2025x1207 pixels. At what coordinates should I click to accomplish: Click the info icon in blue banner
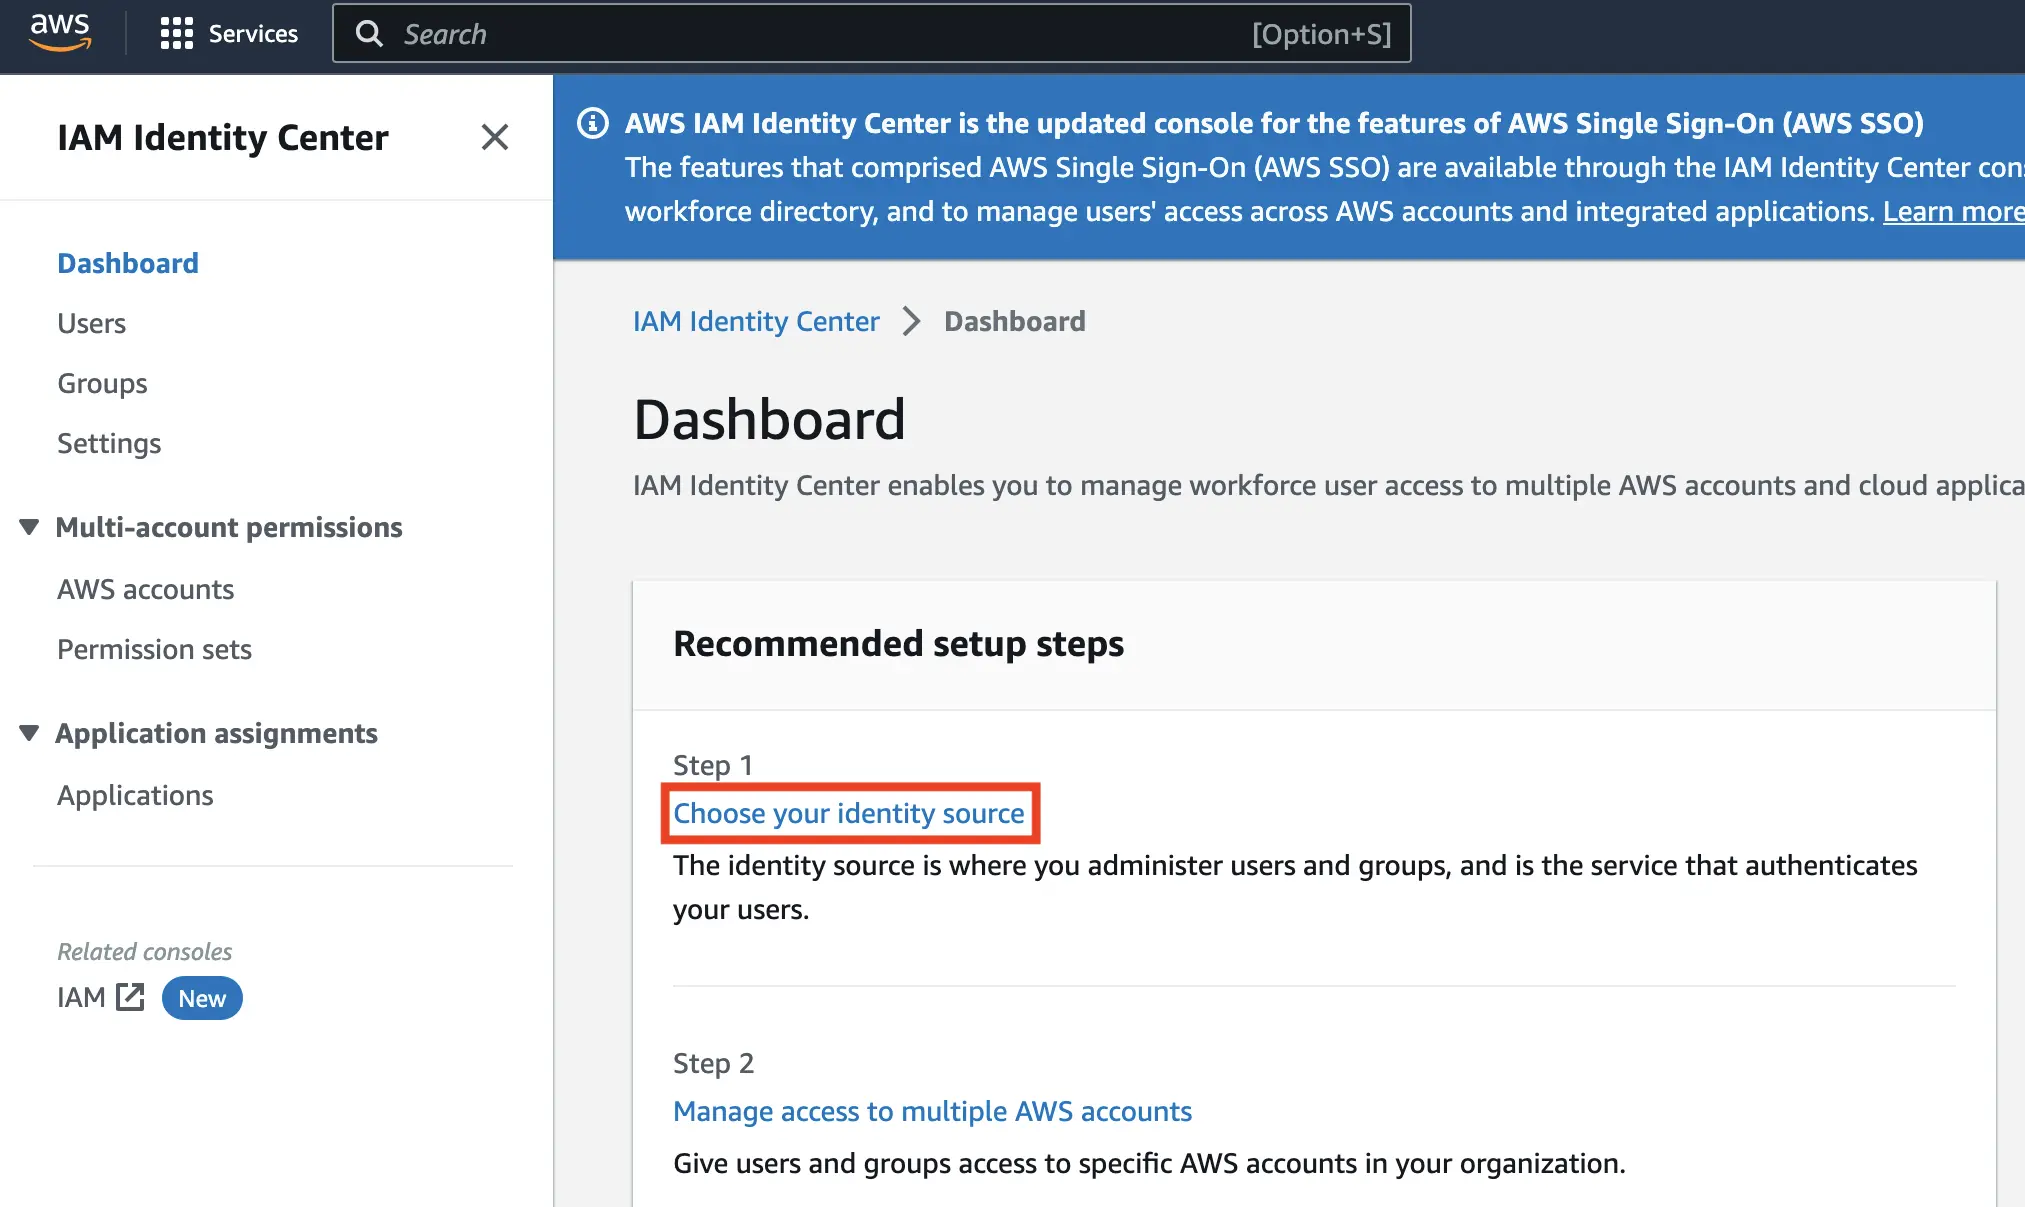point(593,123)
